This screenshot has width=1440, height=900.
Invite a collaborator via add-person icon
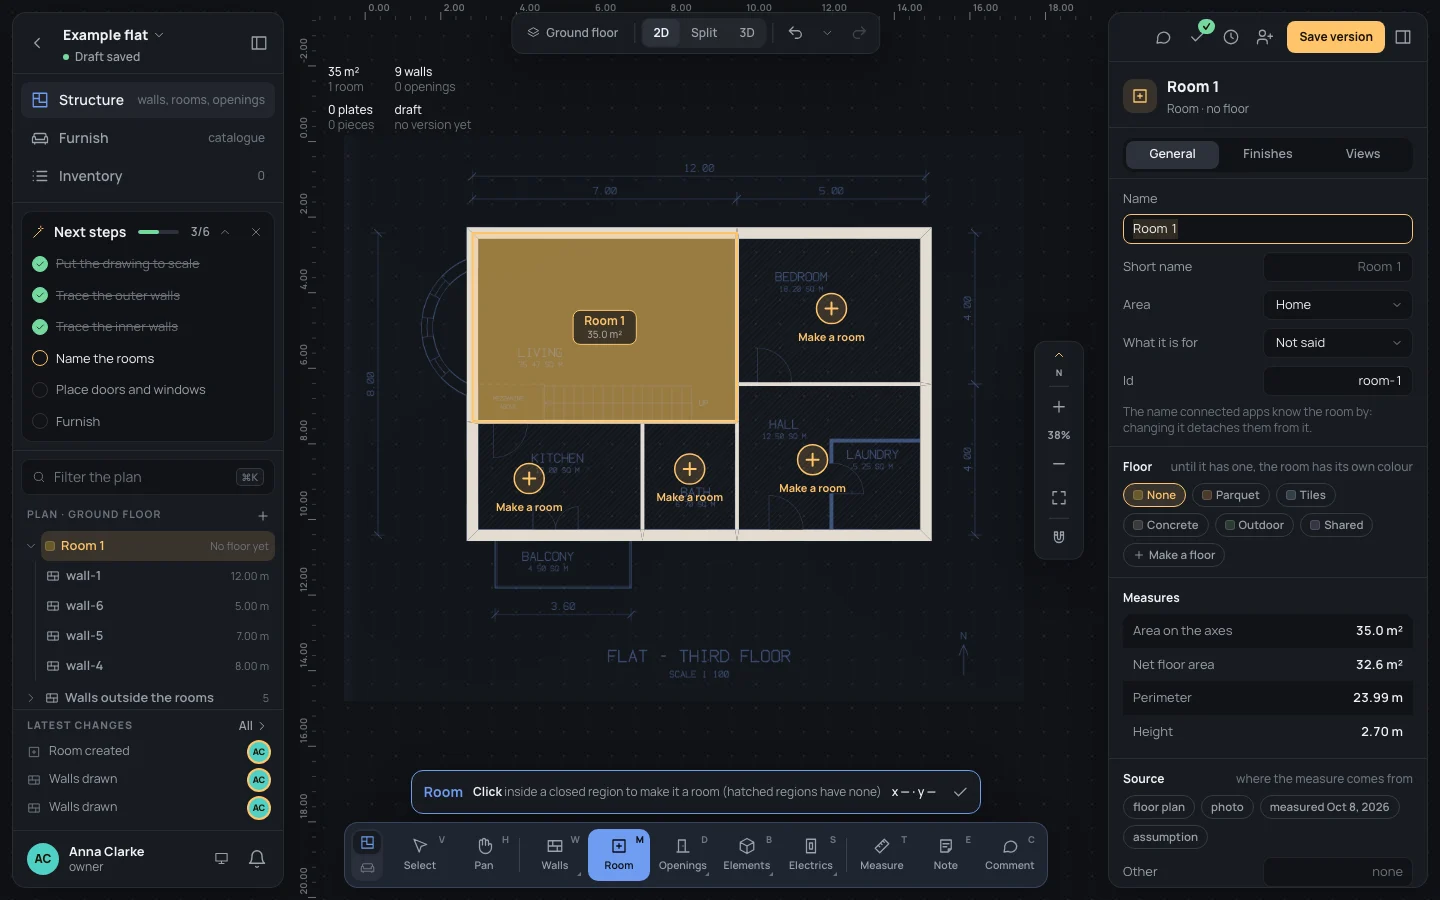pyautogui.click(x=1265, y=37)
